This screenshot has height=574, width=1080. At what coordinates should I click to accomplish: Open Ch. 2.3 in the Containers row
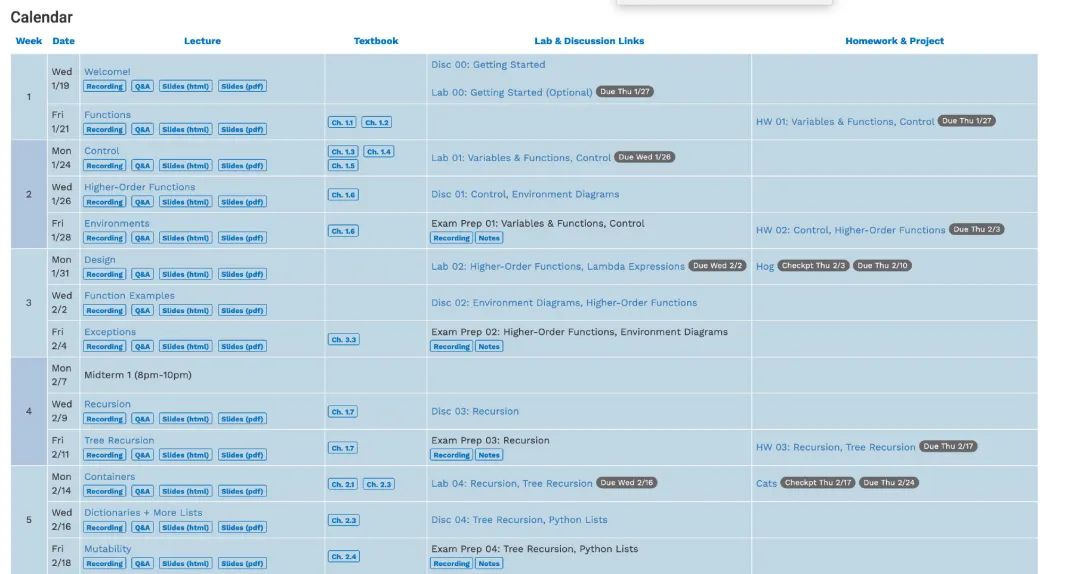379,484
